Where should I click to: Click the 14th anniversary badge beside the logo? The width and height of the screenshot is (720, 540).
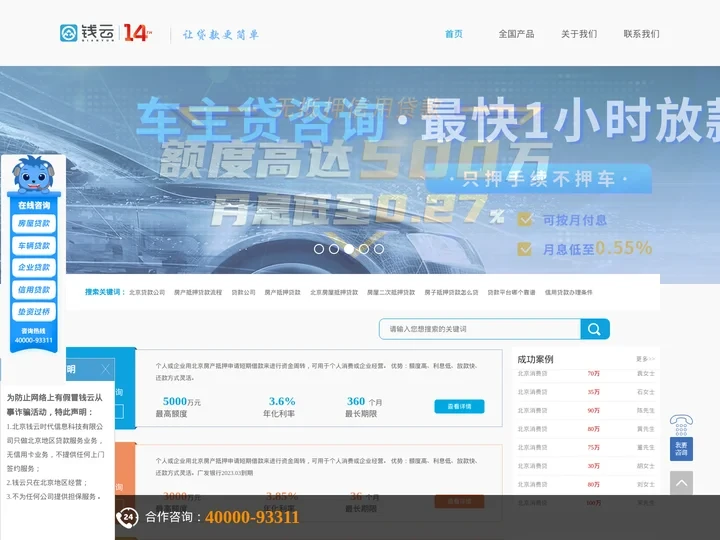[x=137, y=33]
